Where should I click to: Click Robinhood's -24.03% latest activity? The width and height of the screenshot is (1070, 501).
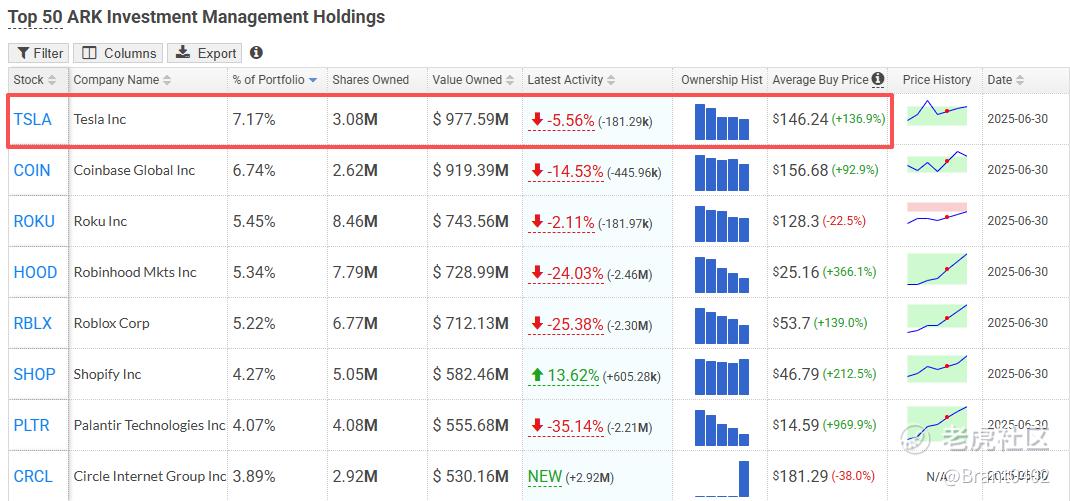click(566, 273)
